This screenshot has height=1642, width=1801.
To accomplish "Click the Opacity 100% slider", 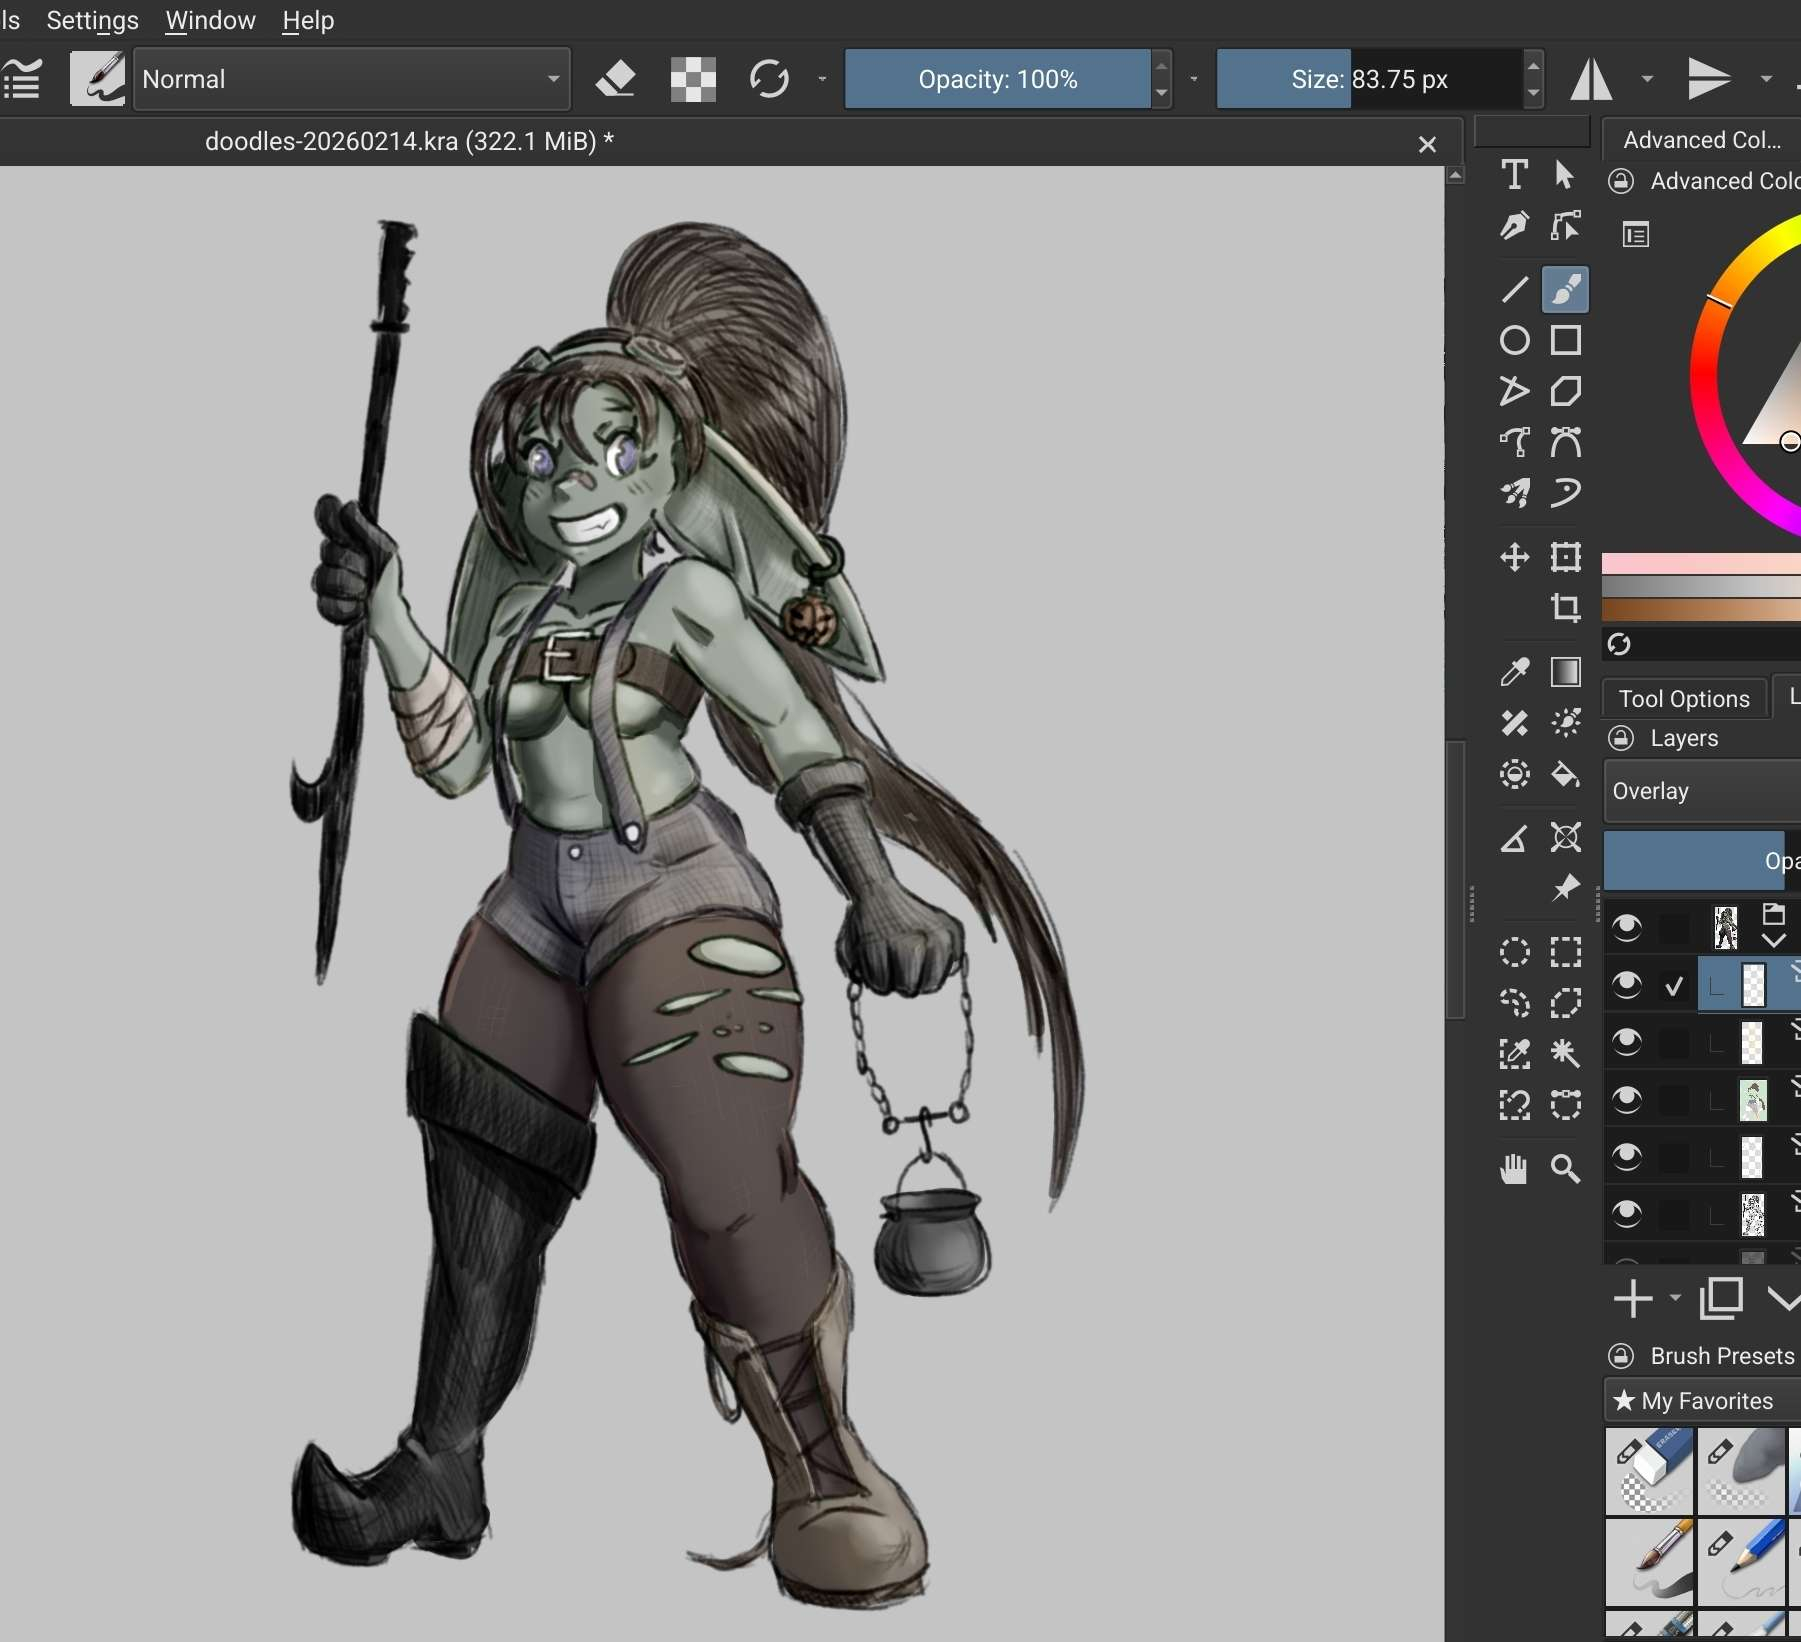I will tap(997, 79).
